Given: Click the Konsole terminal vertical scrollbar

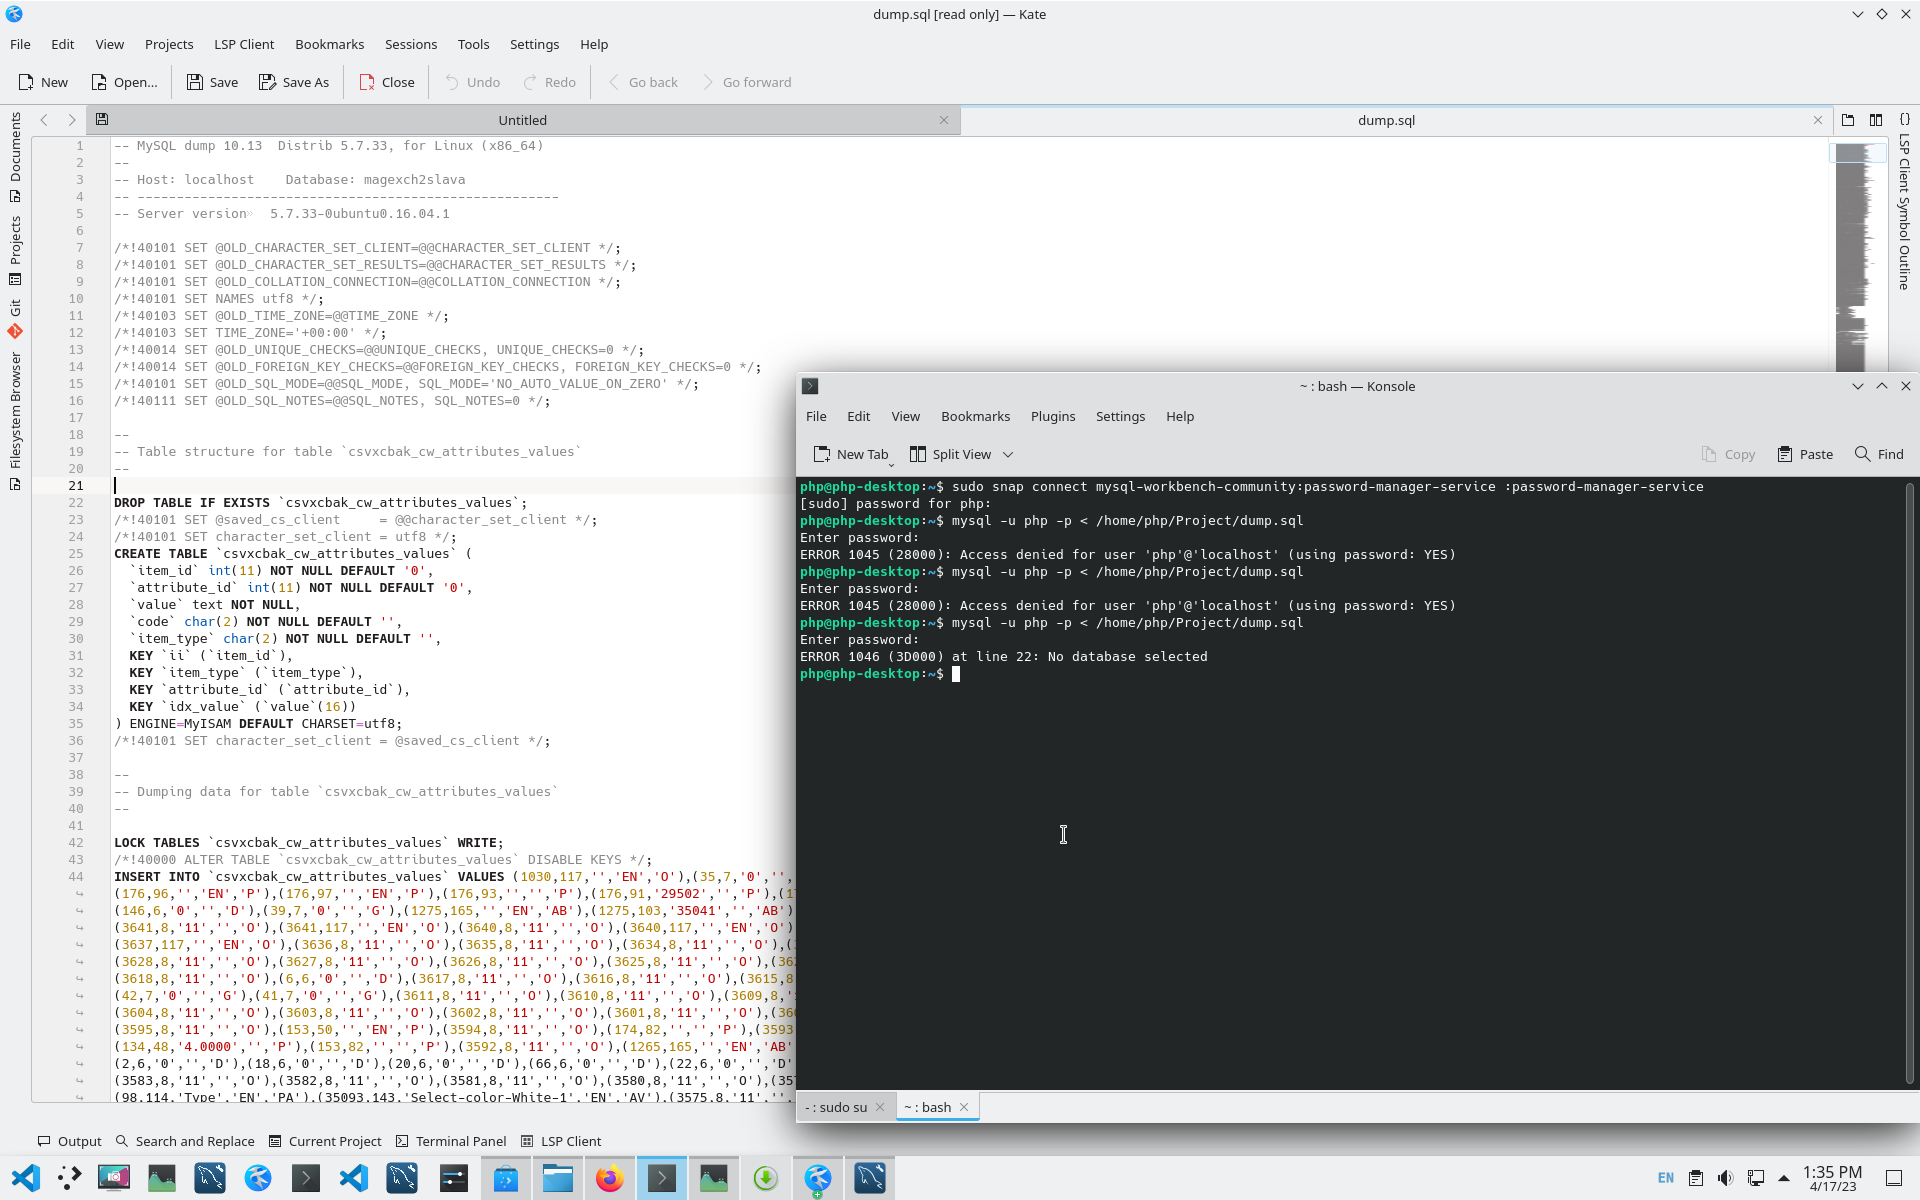Looking at the screenshot, I should [1909, 780].
